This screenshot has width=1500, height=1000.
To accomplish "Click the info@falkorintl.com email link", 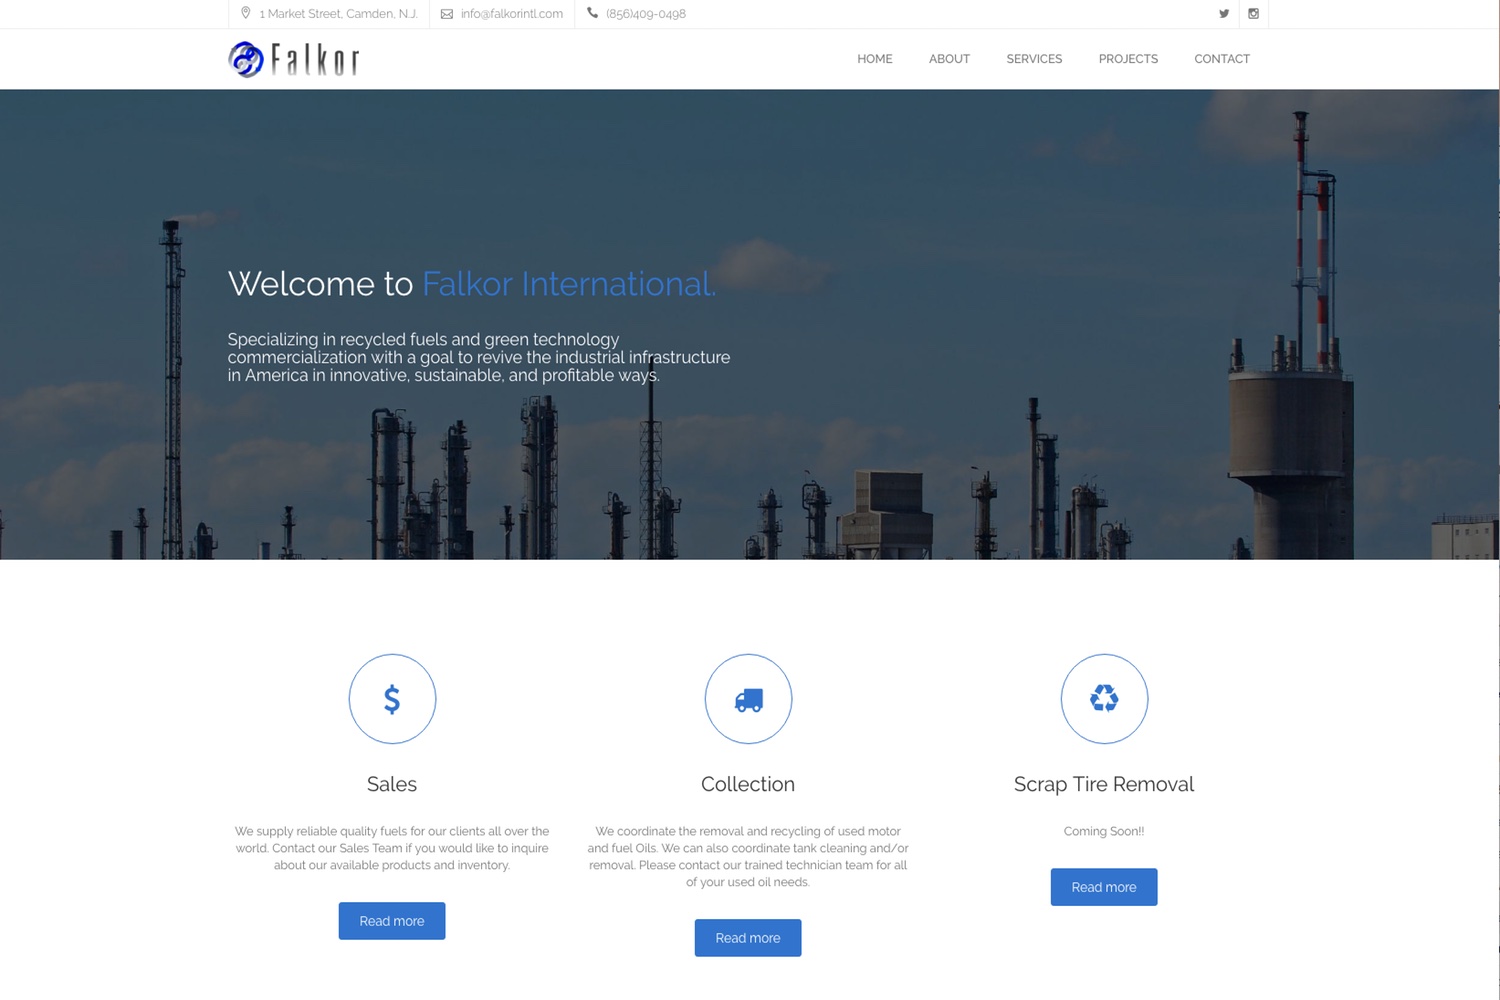I will click(x=511, y=14).
